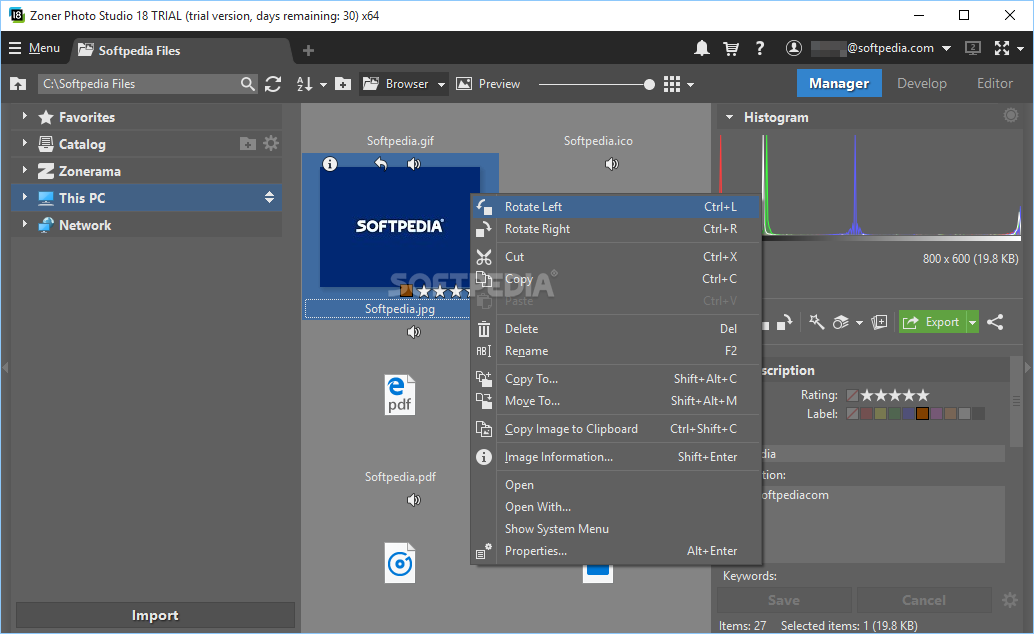
Task: Add a new tab with the plus icon
Action: point(308,50)
